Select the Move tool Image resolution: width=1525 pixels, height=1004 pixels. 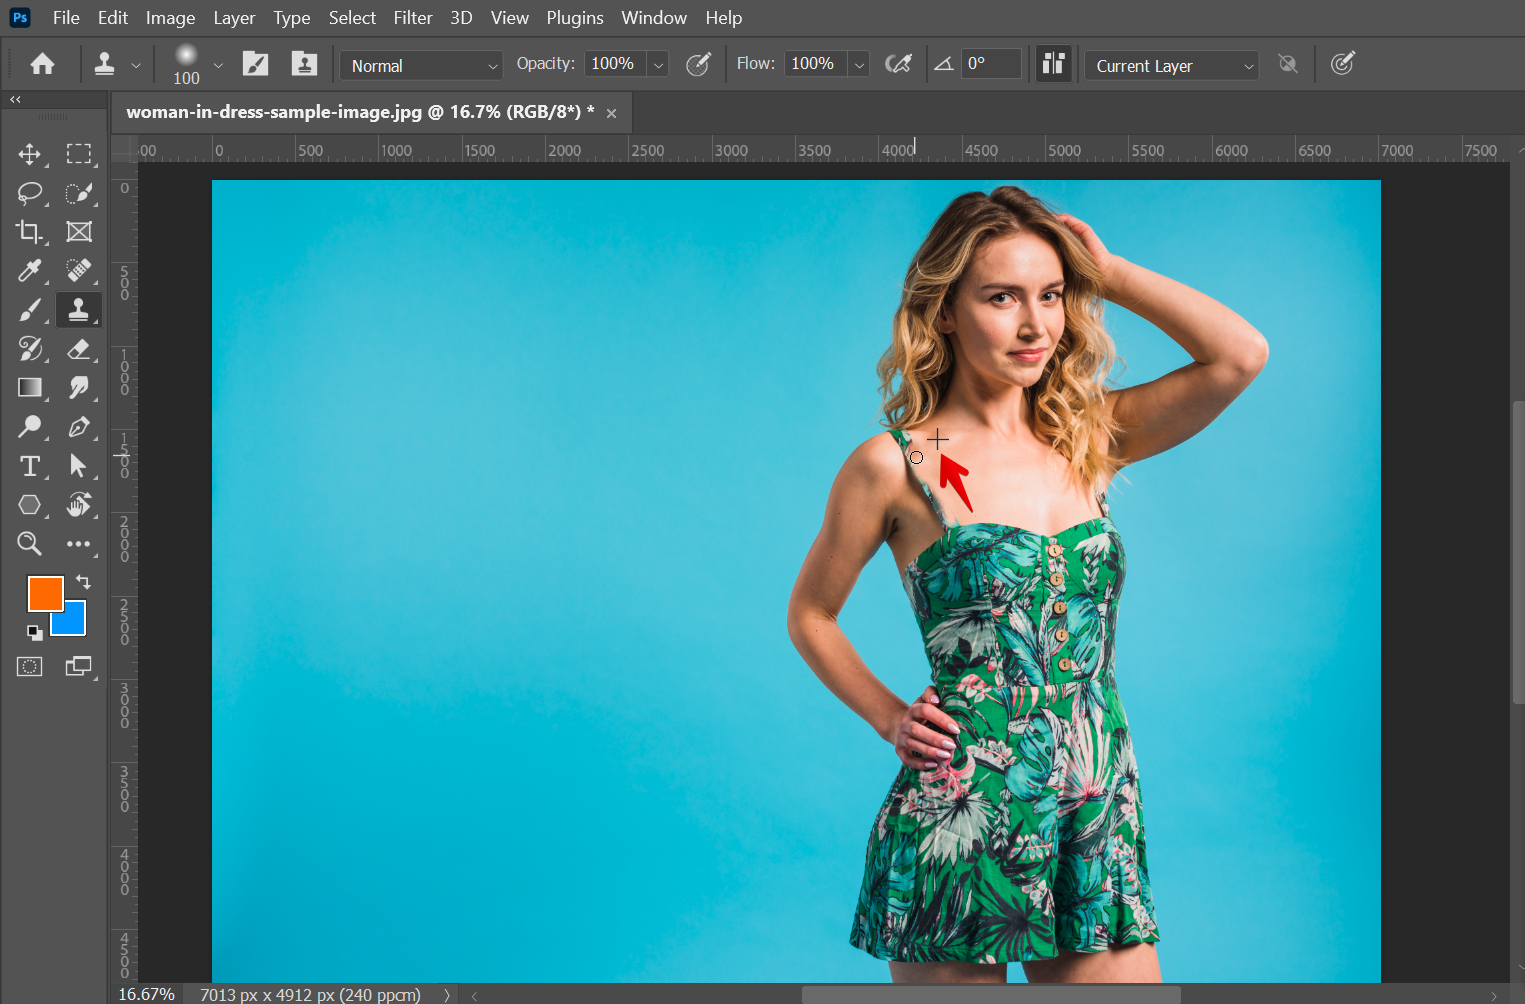(29, 154)
